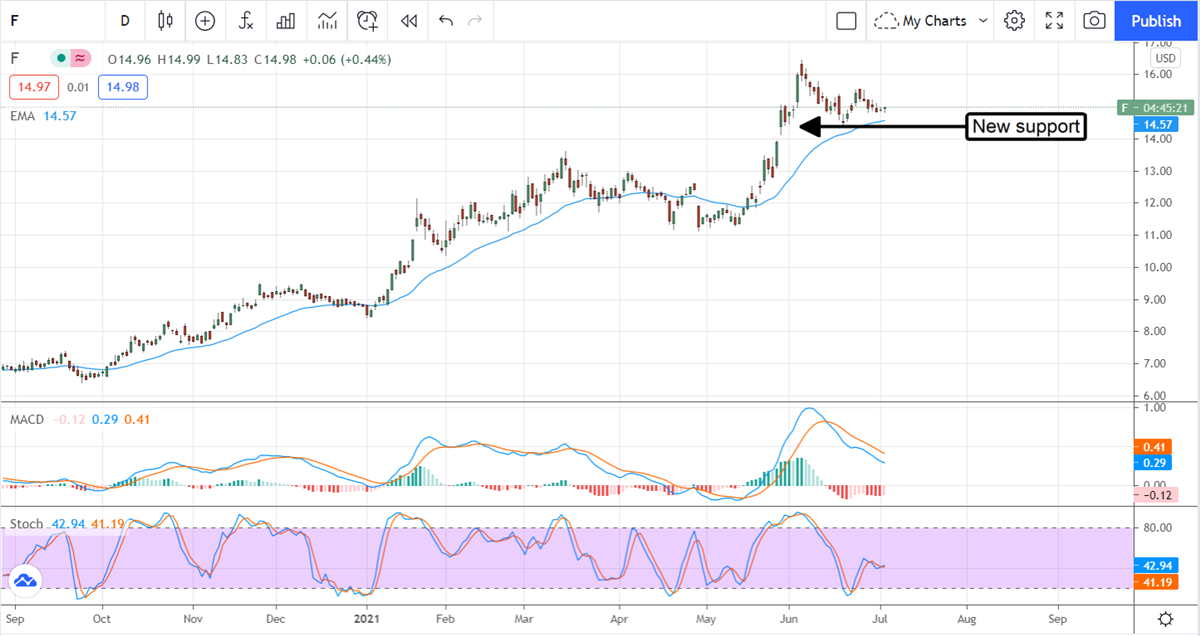Enter fullscreen mode

(1054, 20)
